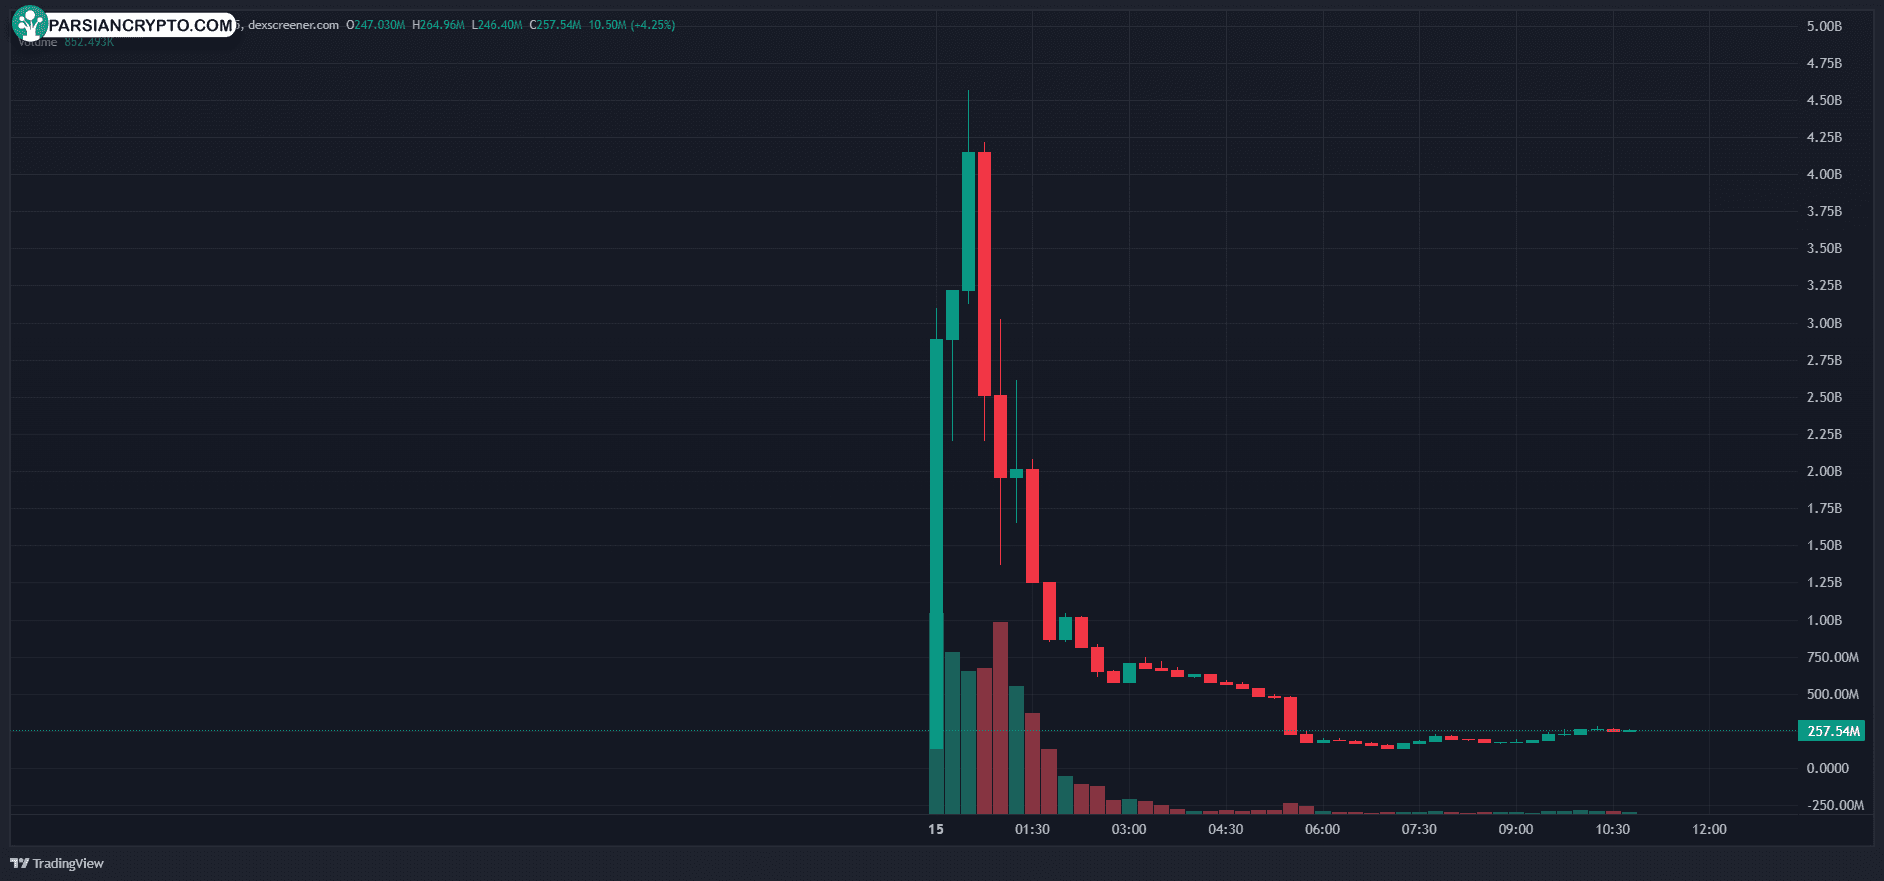
Task: Click the 03:00 time axis label
Action: (x=1129, y=829)
